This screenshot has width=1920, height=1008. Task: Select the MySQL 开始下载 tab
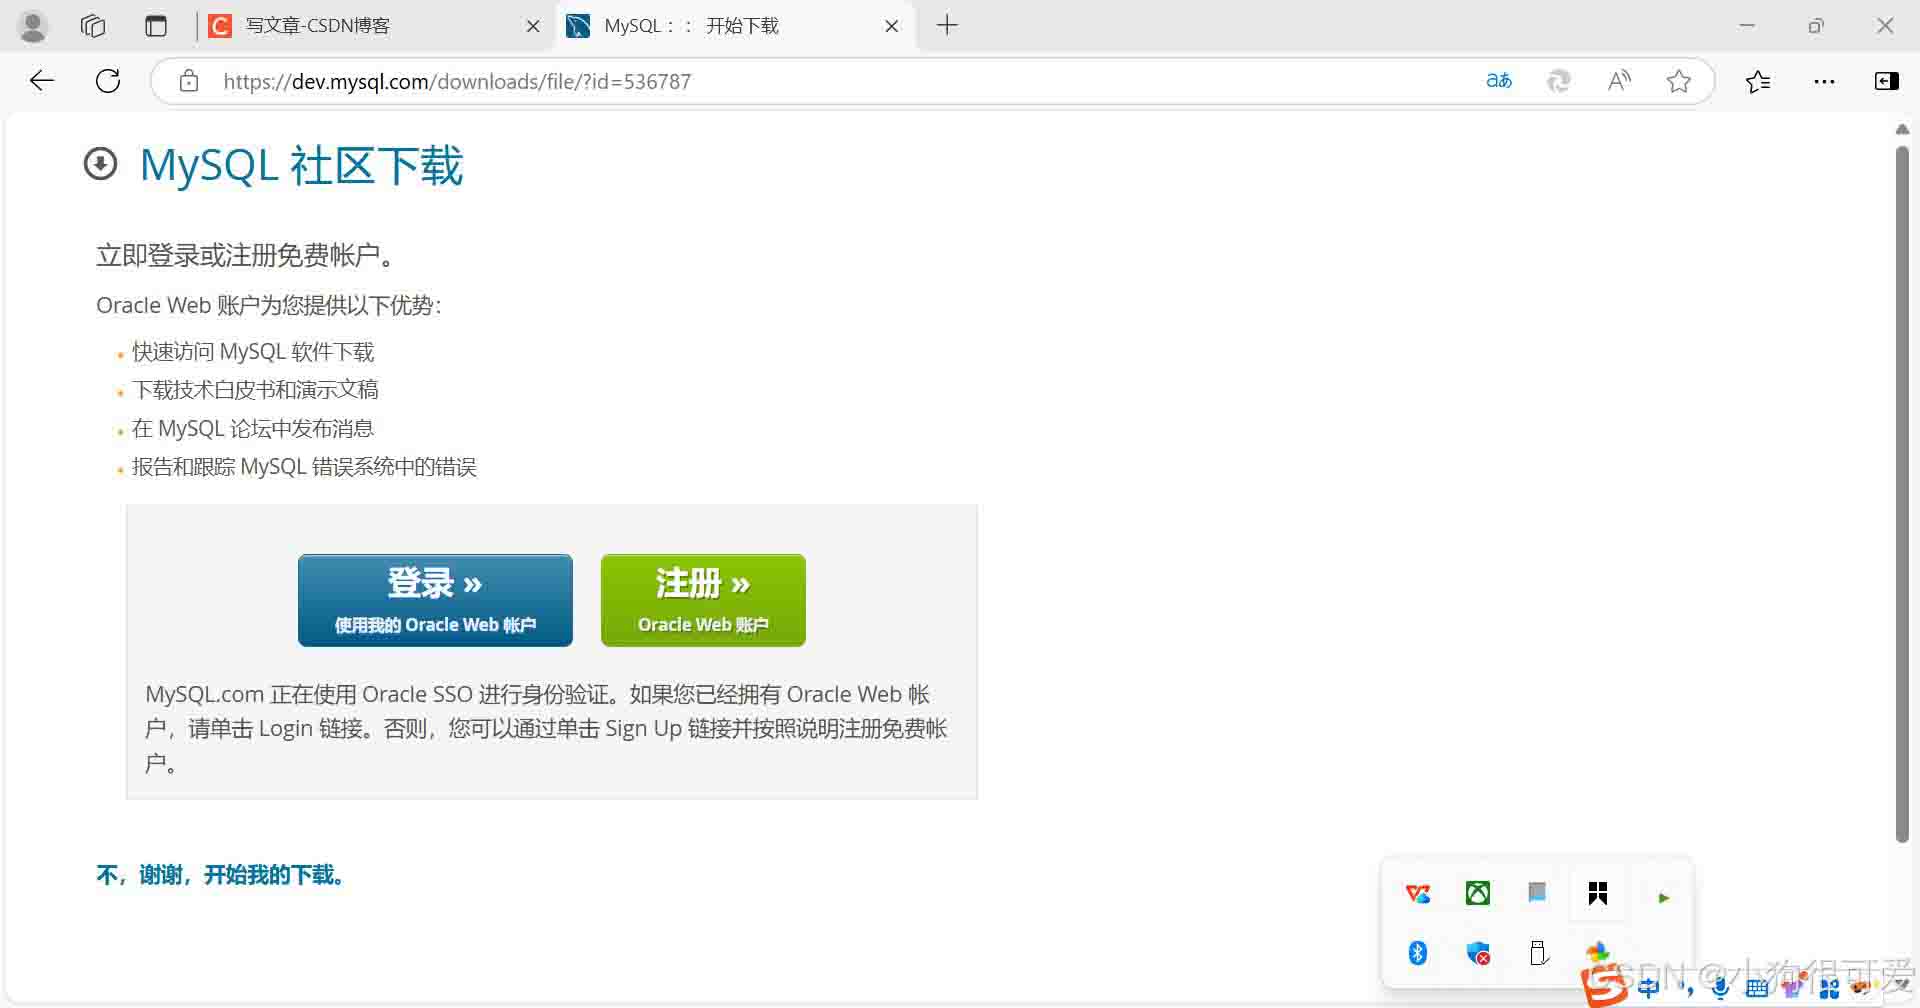point(733,26)
